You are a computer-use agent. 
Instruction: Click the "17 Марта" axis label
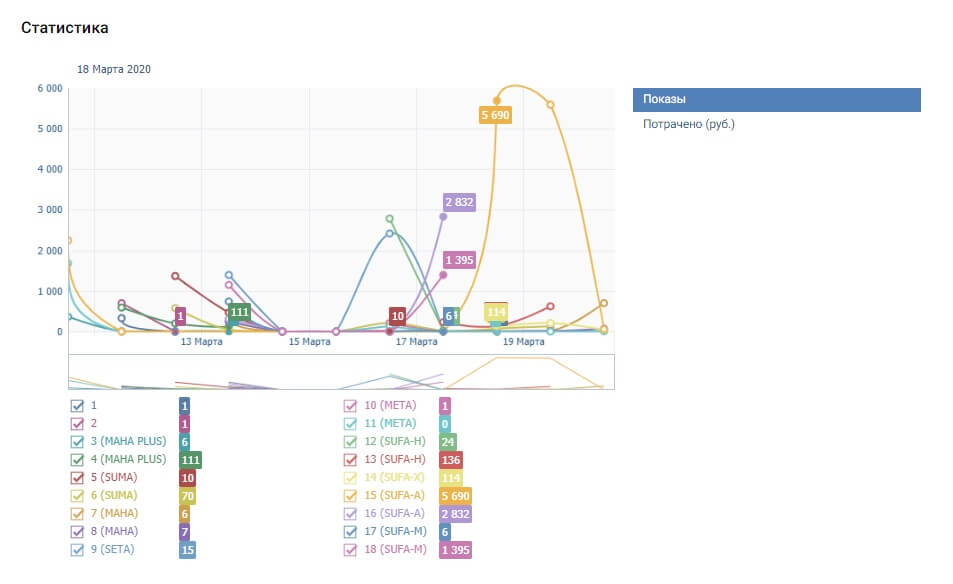[416, 342]
